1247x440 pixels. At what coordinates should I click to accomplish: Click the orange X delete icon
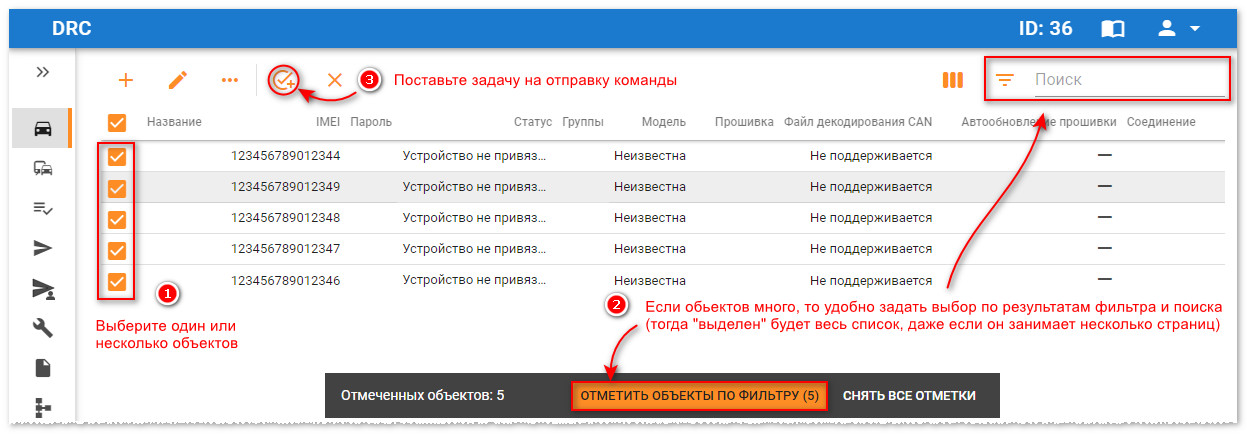pyautogui.click(x=335, y=80)
